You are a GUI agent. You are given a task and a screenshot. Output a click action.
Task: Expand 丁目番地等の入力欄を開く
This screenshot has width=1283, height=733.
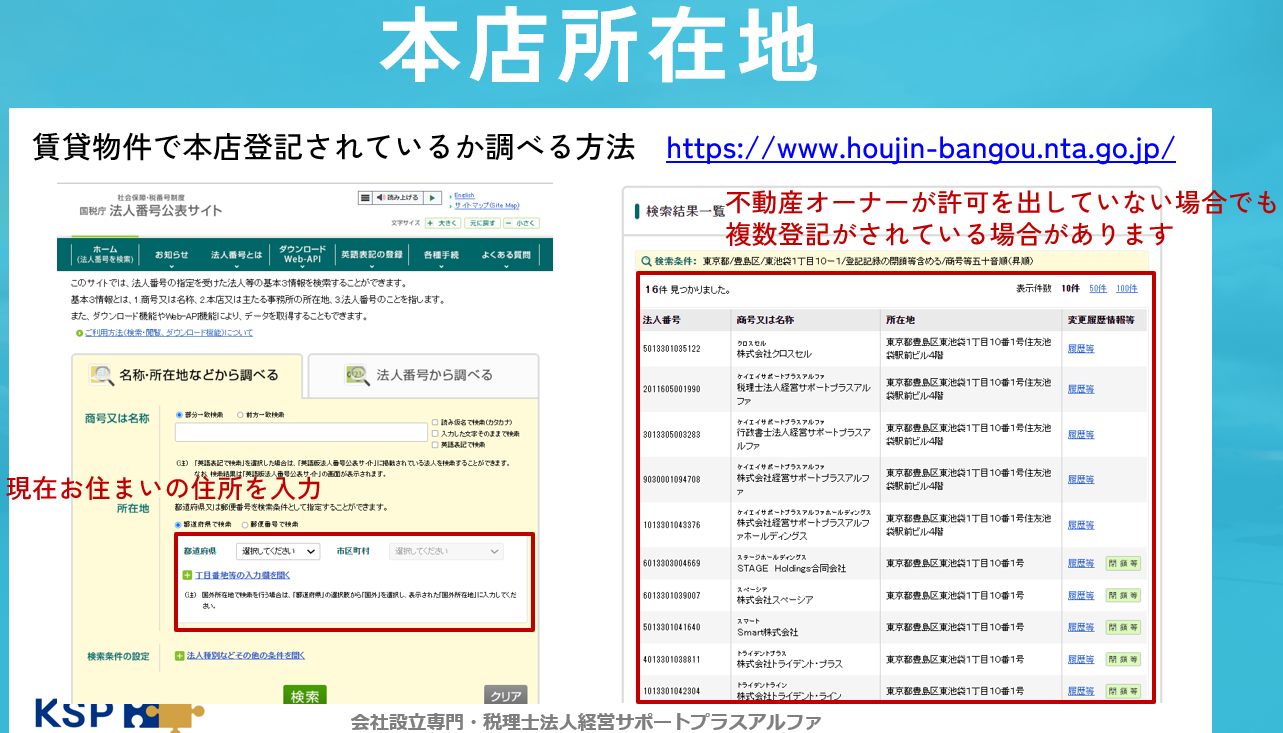(241, 575)
